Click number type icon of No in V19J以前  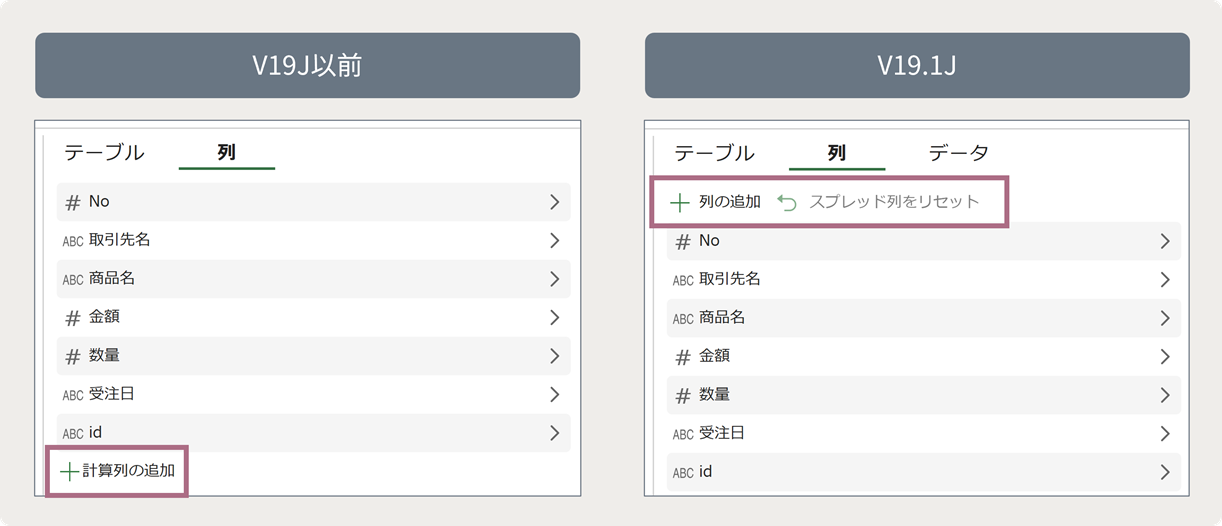click(x=73, y=203)
